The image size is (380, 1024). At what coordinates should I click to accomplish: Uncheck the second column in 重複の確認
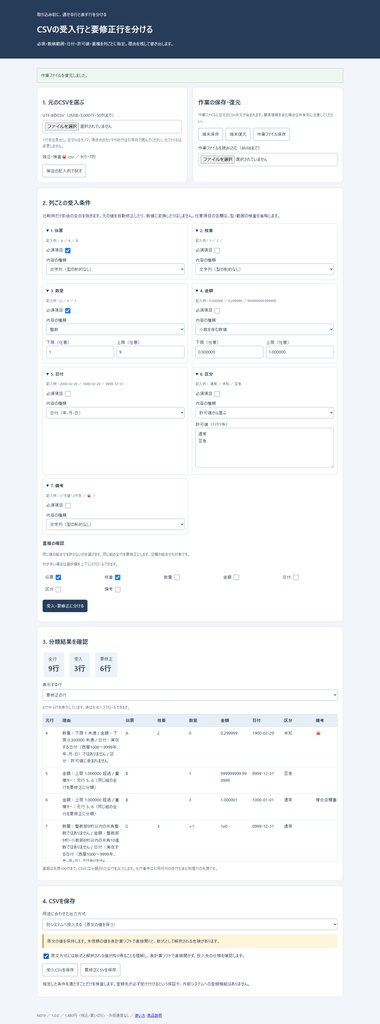118,577
